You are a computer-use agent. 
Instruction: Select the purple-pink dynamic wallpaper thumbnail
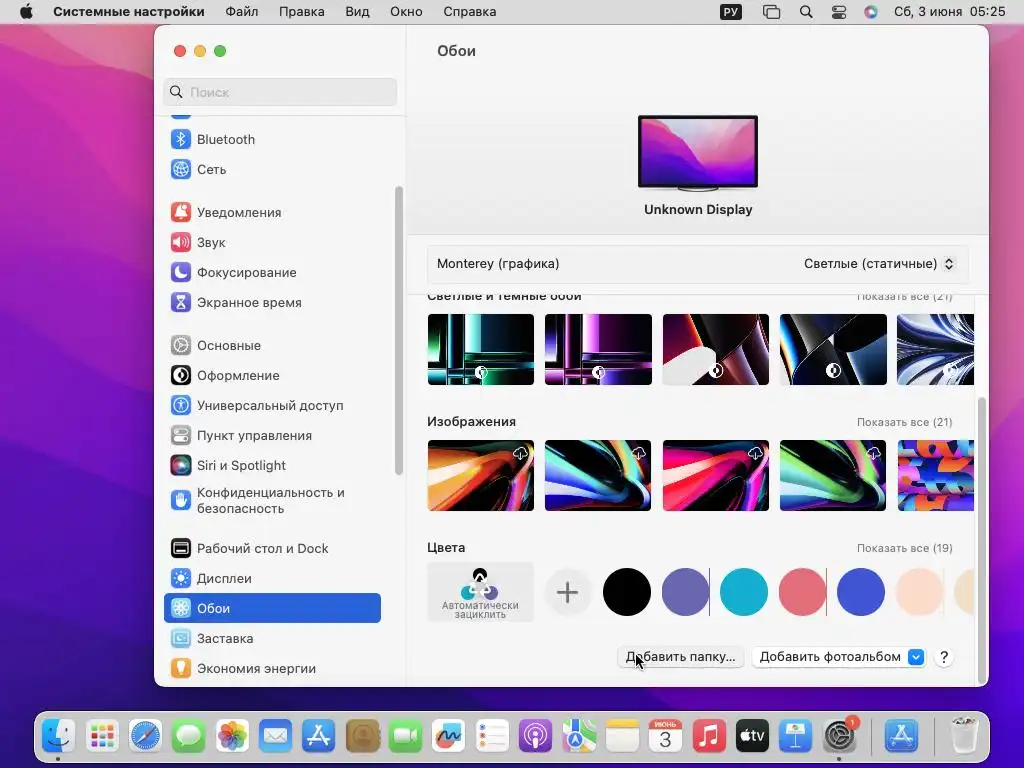(598, 349)
